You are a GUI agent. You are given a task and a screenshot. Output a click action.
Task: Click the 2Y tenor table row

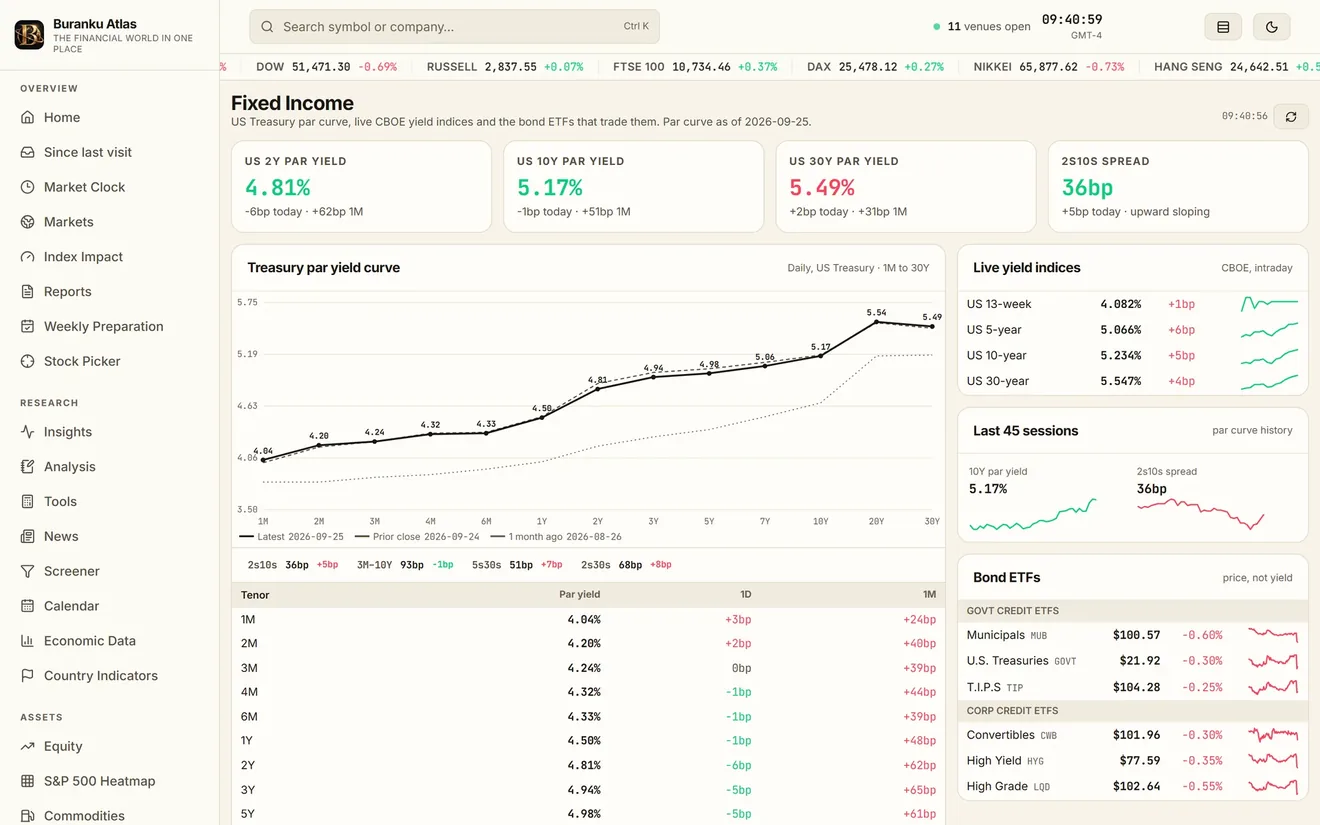pyautogui.click(x=588, y=765)
